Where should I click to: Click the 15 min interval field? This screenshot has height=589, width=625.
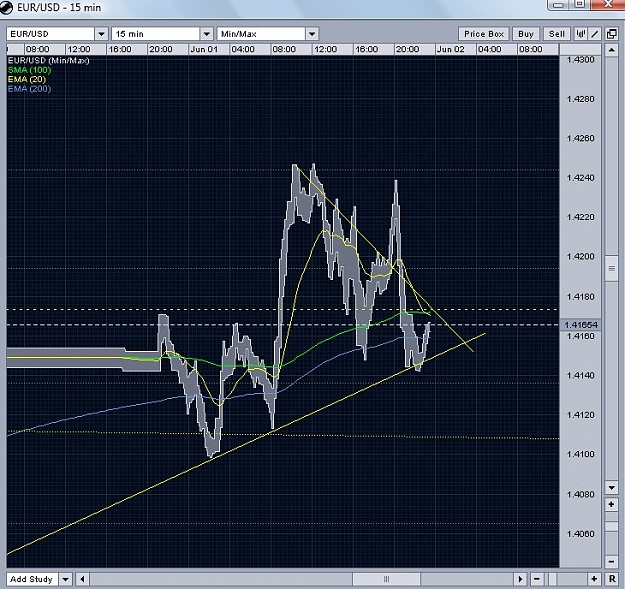(156, 34)
